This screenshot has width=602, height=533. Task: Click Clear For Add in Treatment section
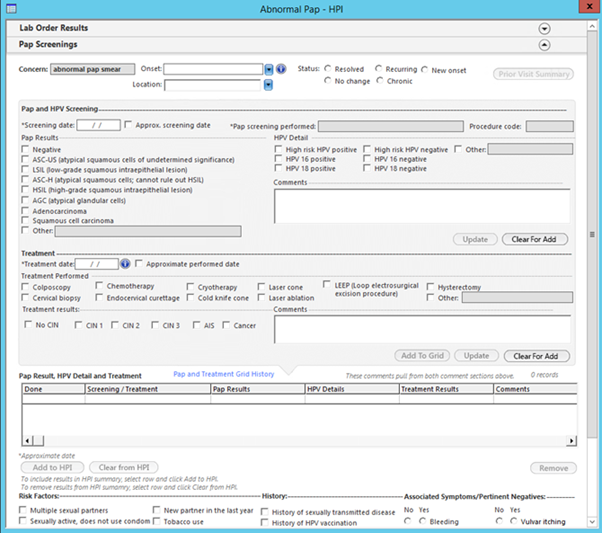pos(536,356)
